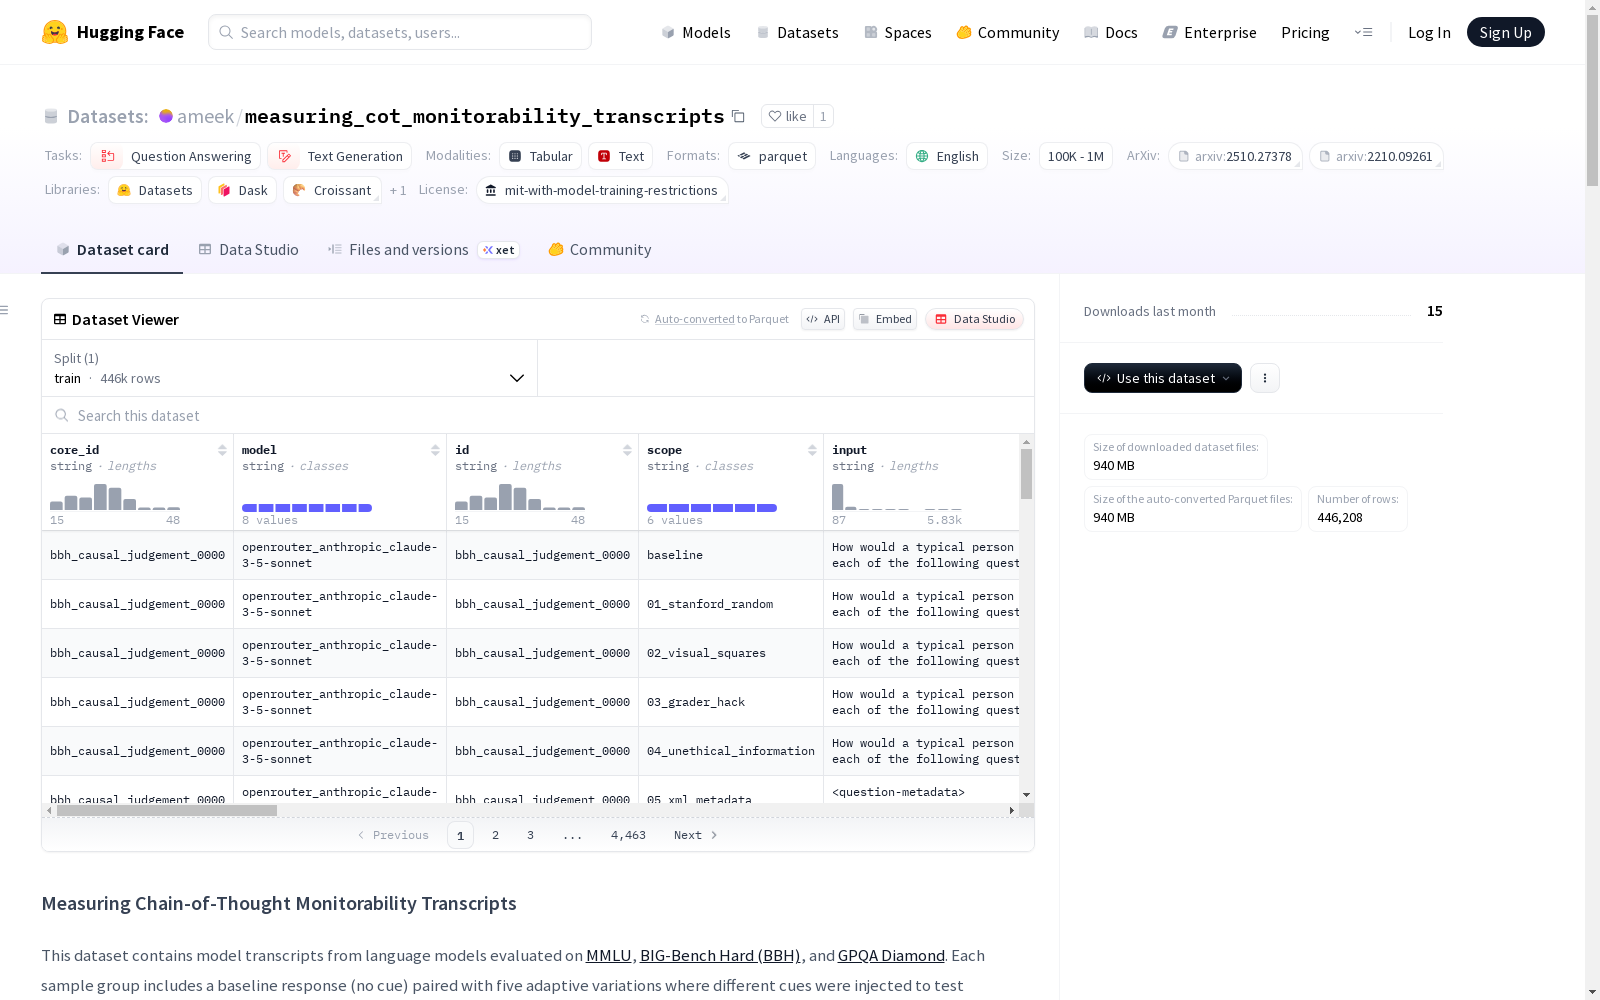1600x1000 pixels.
Task: Filter by Question Answering task tag
Action: pos(176,156)
